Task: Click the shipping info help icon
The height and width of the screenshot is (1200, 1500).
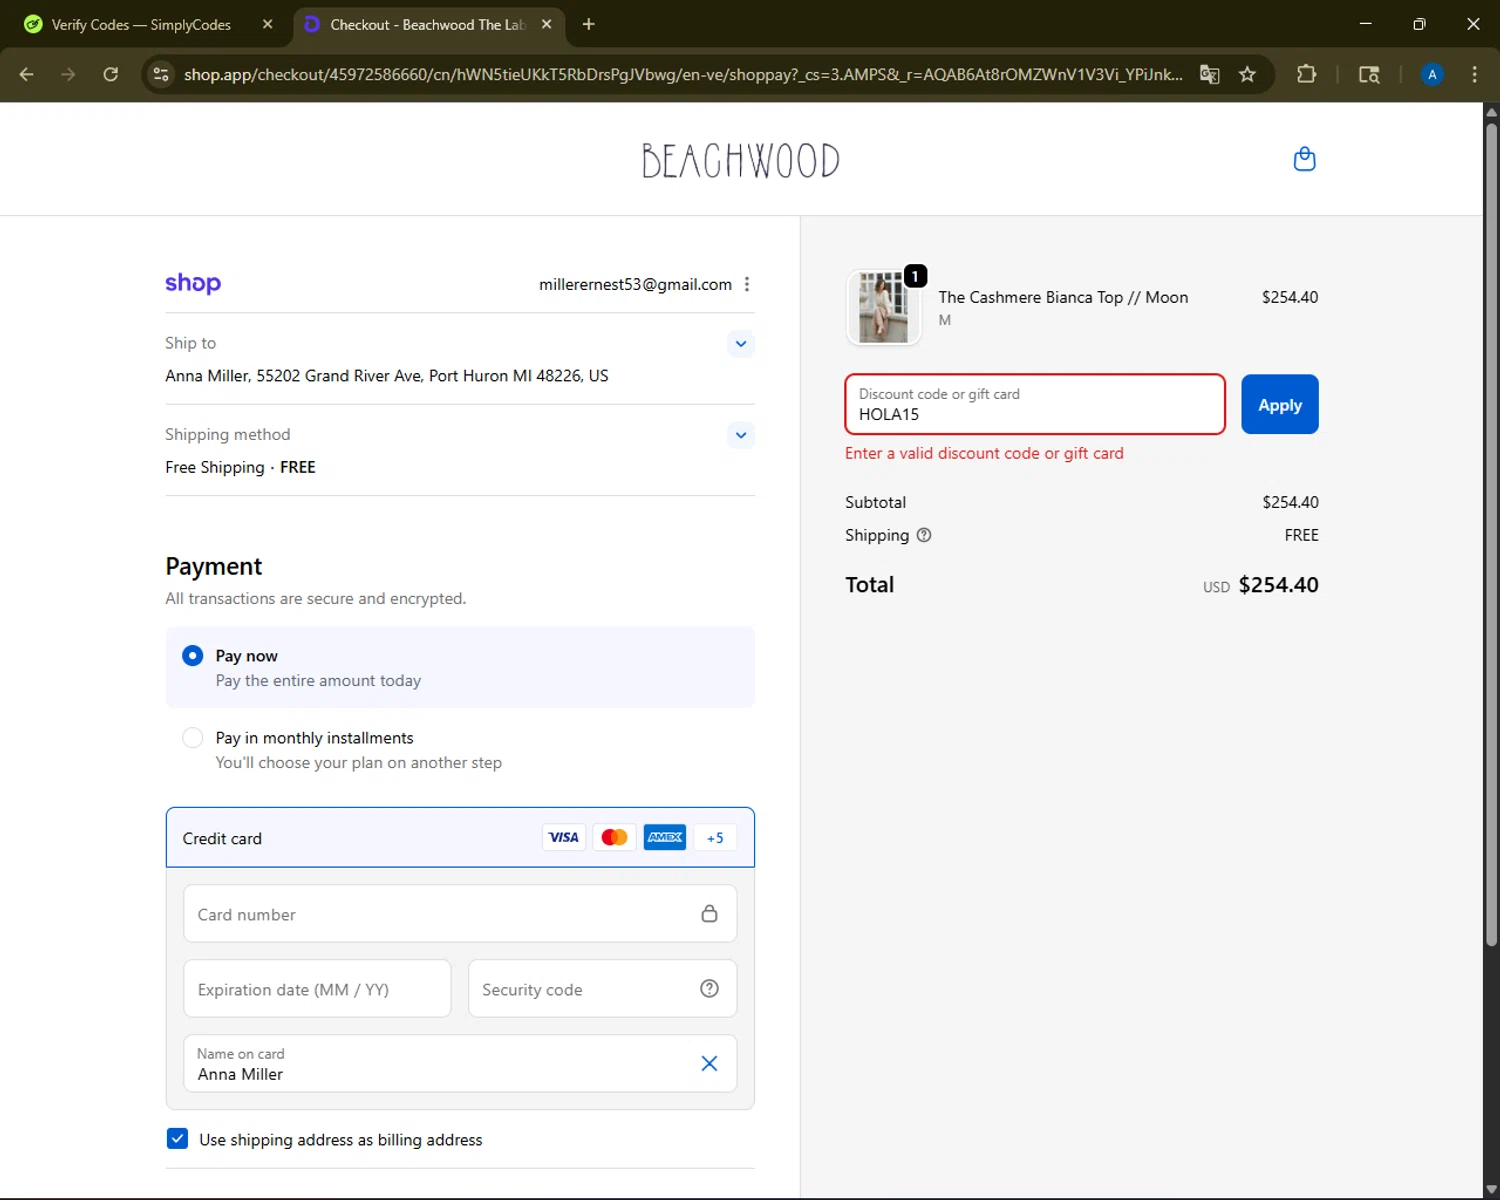Action: coord(924,535)
